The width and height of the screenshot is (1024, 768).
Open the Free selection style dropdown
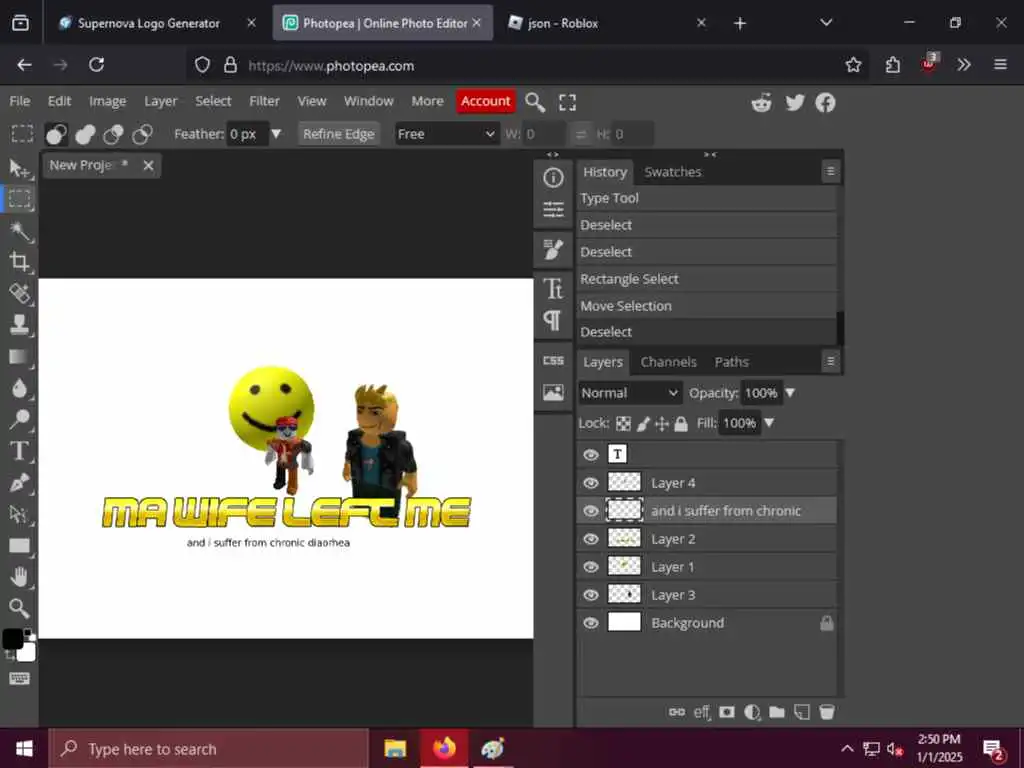(445, 135)
